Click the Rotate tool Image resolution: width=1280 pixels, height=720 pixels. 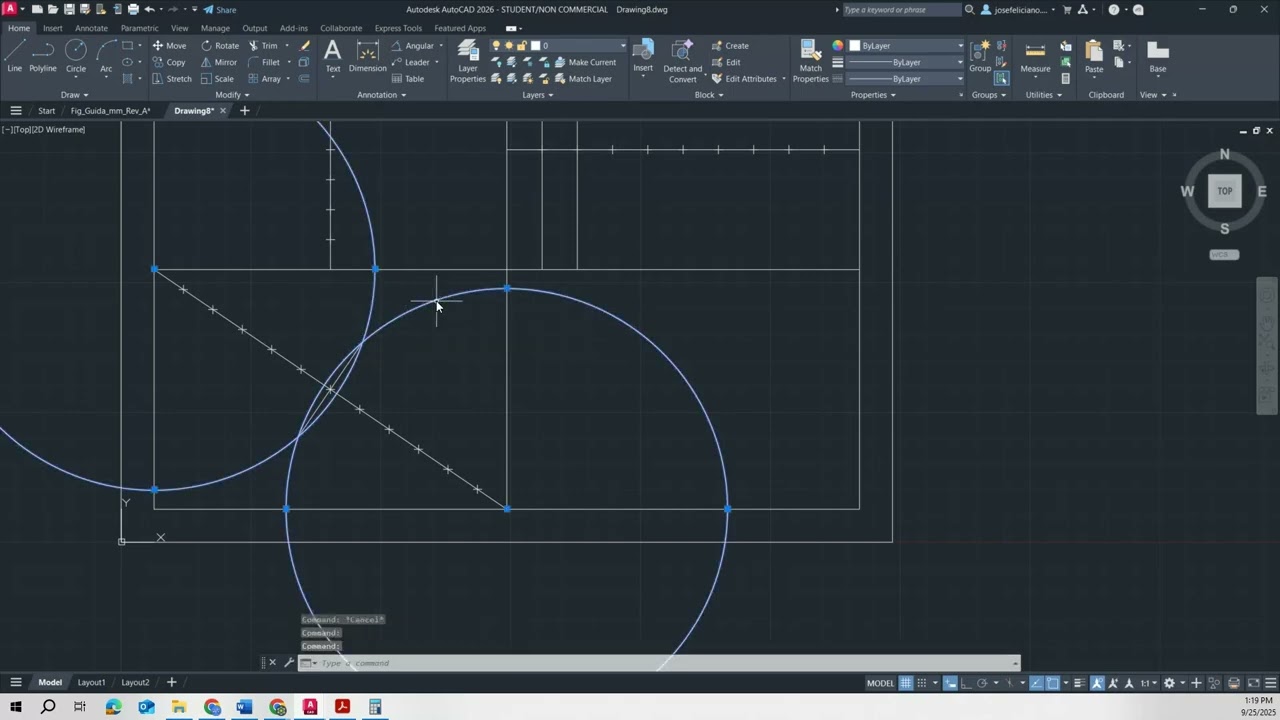click(x=220, y=46)
